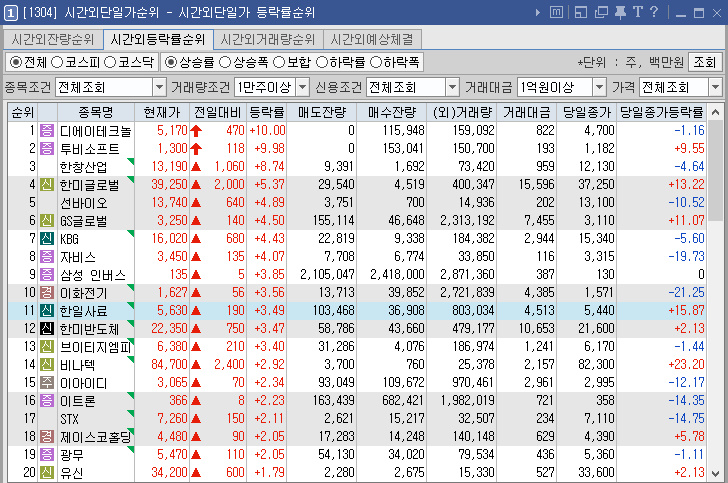Viewport: 728px width, 483px height.
Task: Open the 거래량조건 dropdown arrow
Action: [x=302, y=87]
